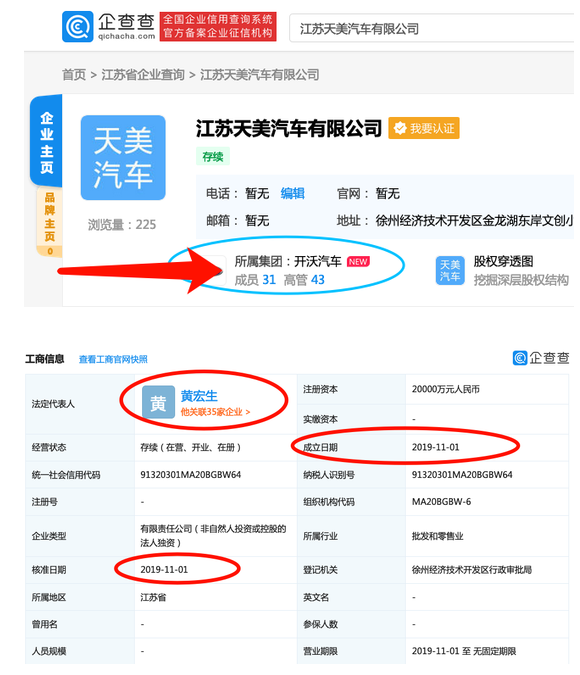
Task: Focus the search field containing 江苏天美汽车有限公司
Action: tap(432, 28)
